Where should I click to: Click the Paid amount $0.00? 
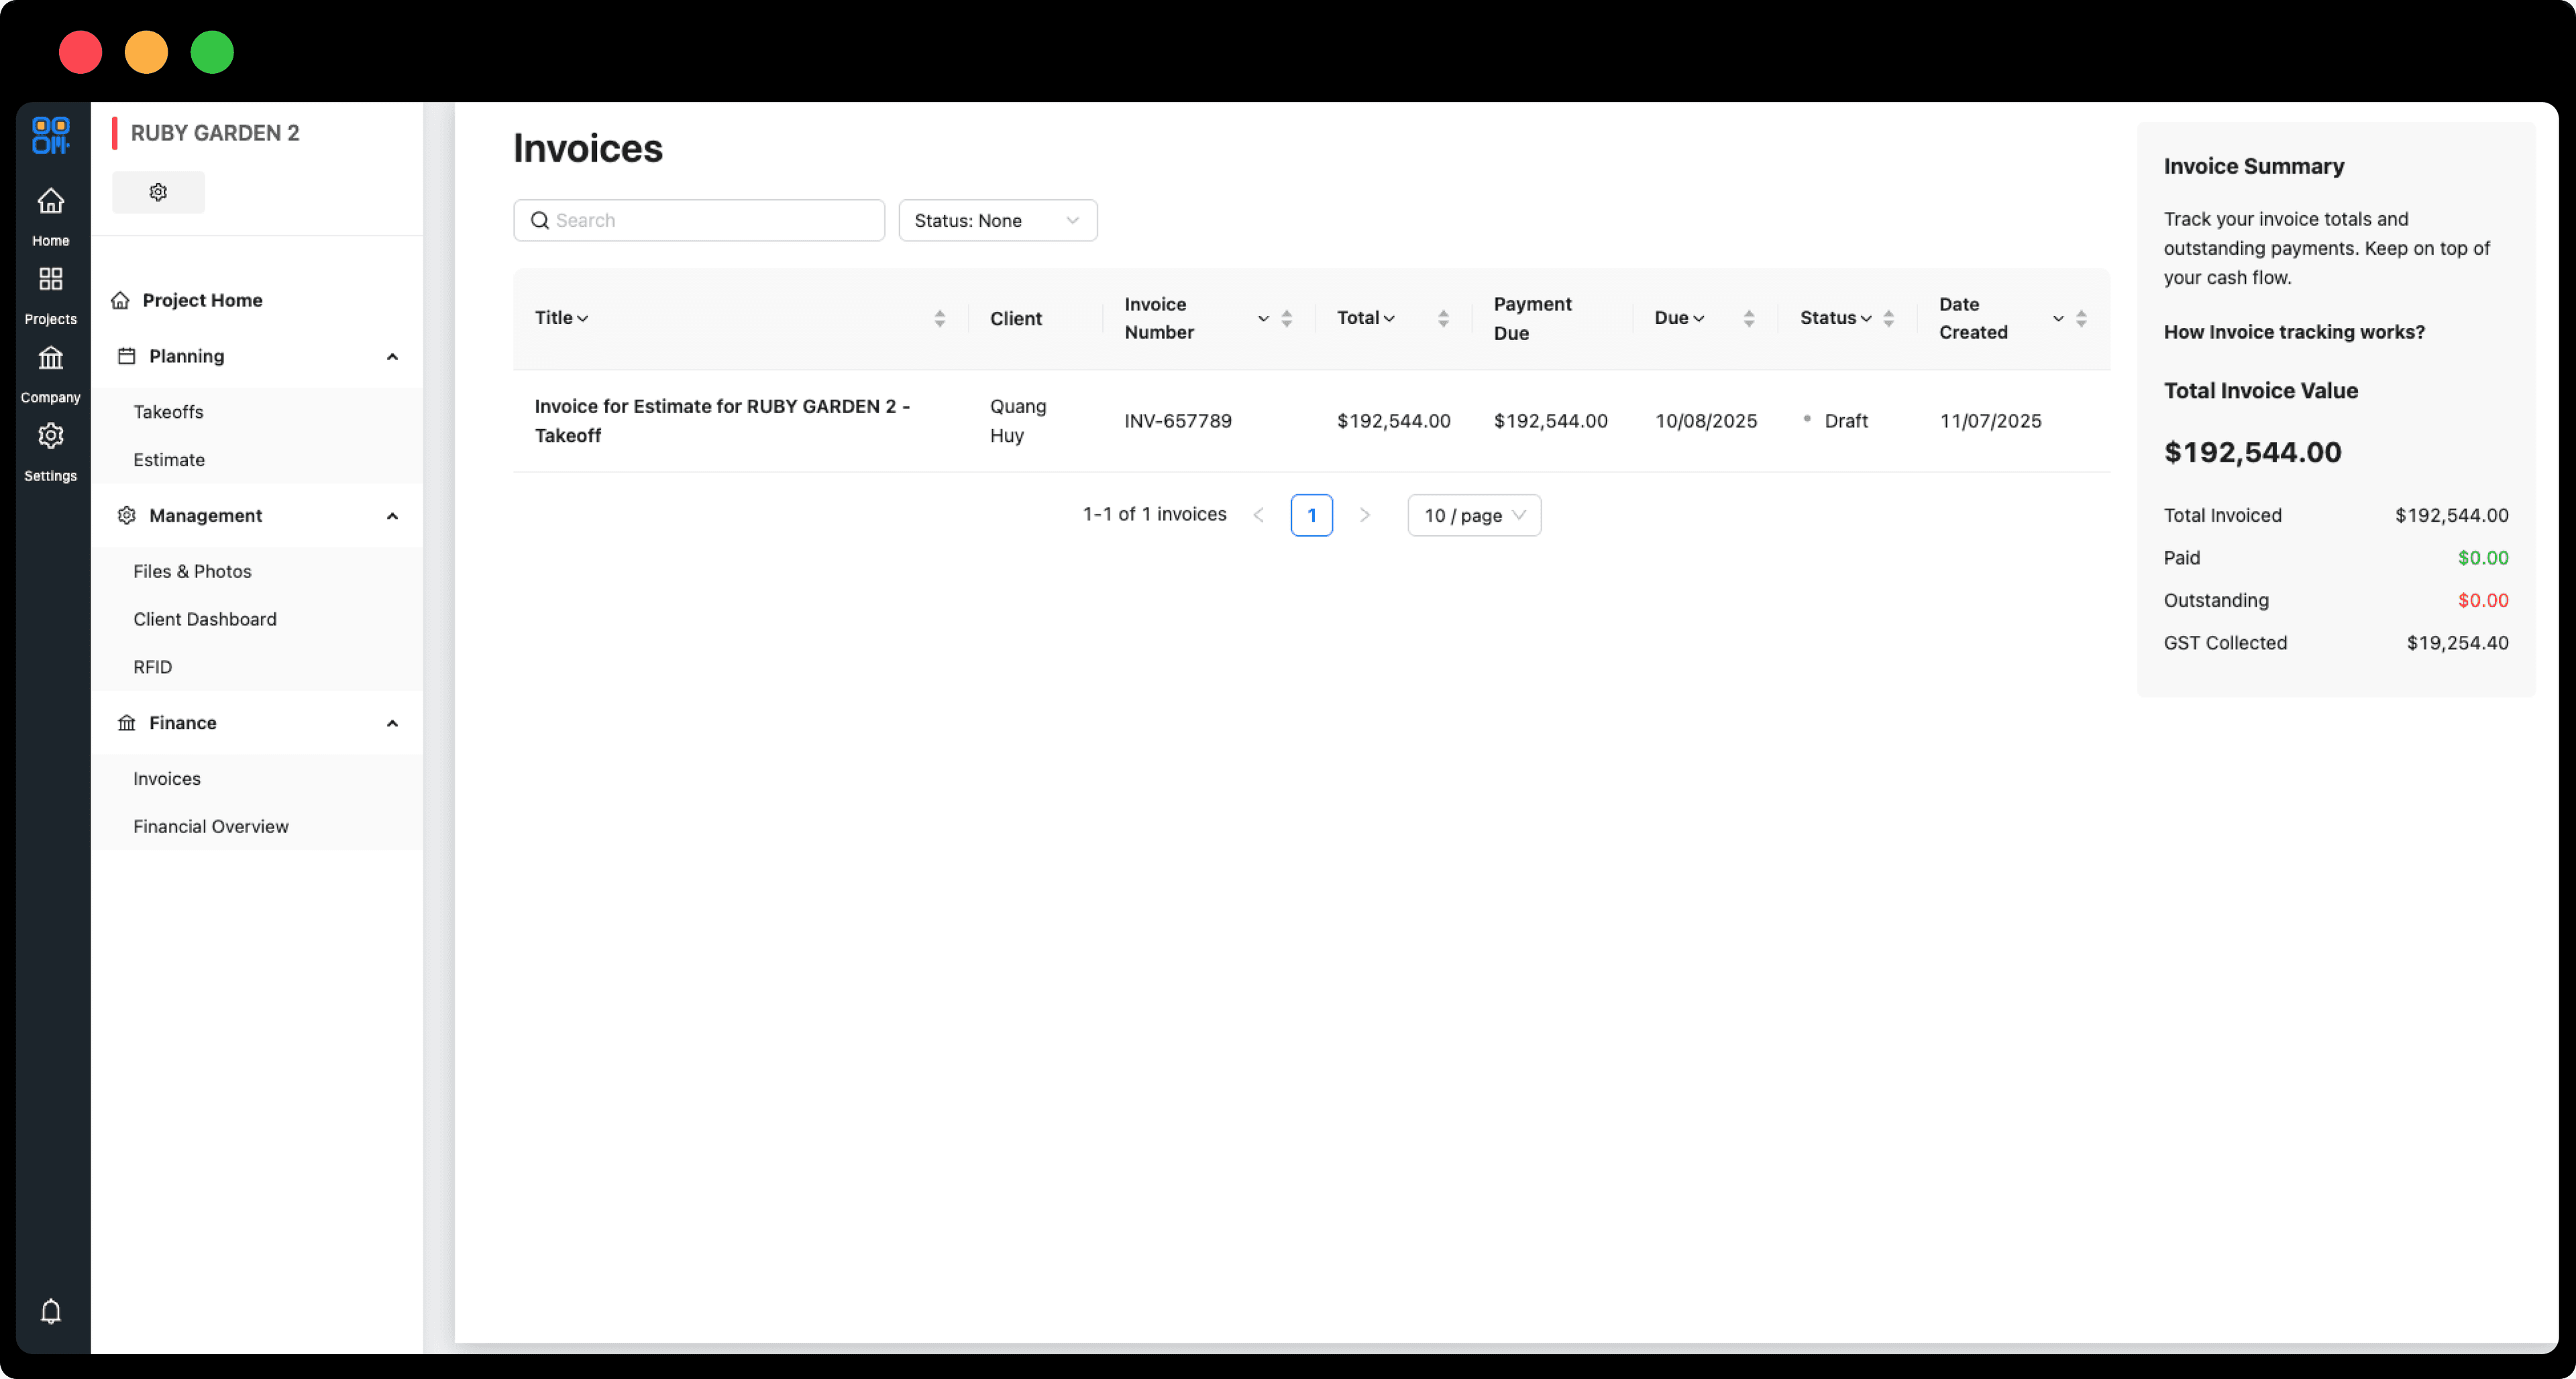(2483, 558)
